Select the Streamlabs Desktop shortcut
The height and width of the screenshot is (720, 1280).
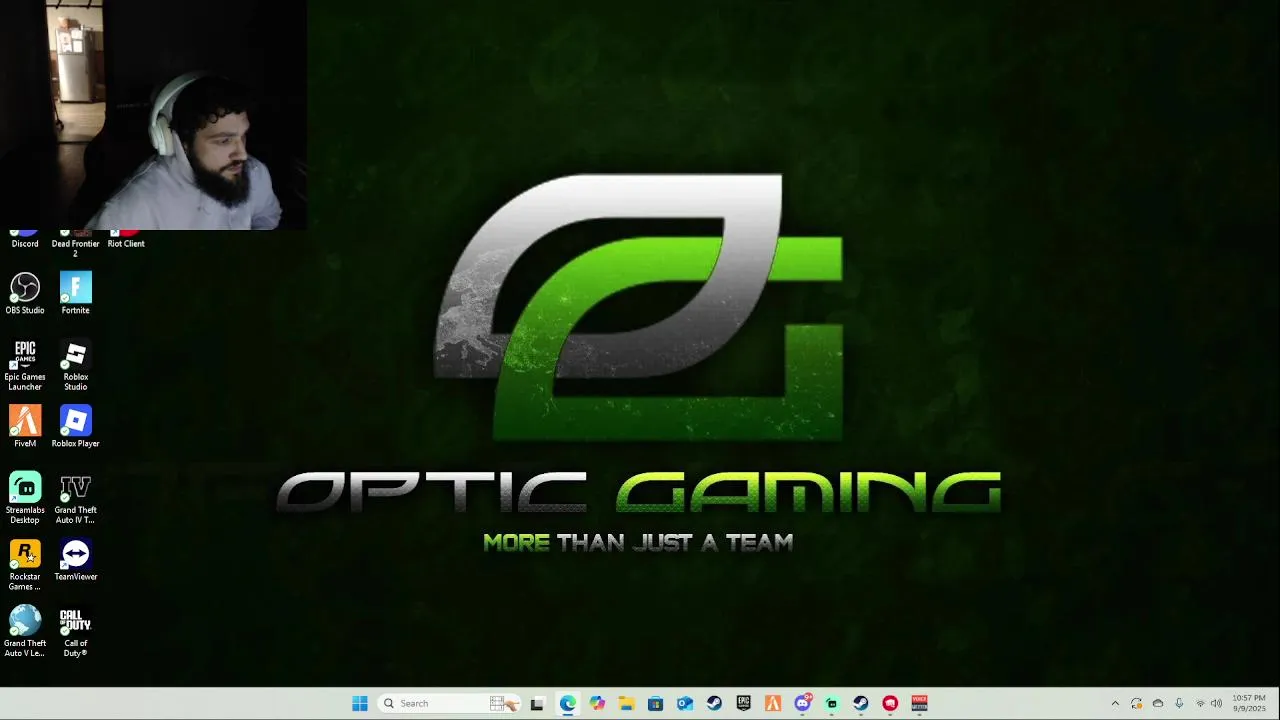click(x=25, y=498)
